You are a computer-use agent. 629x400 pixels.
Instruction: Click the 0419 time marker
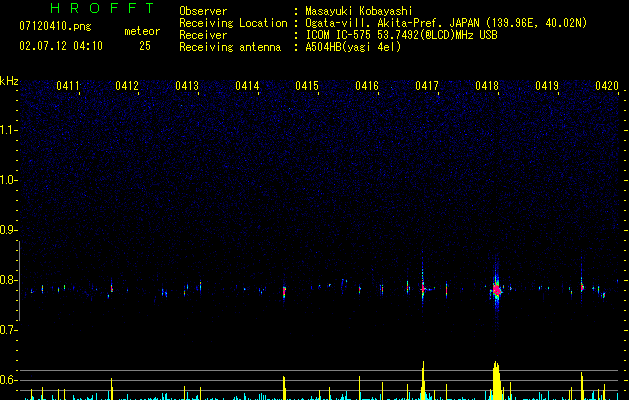click(x=547, y=86)
